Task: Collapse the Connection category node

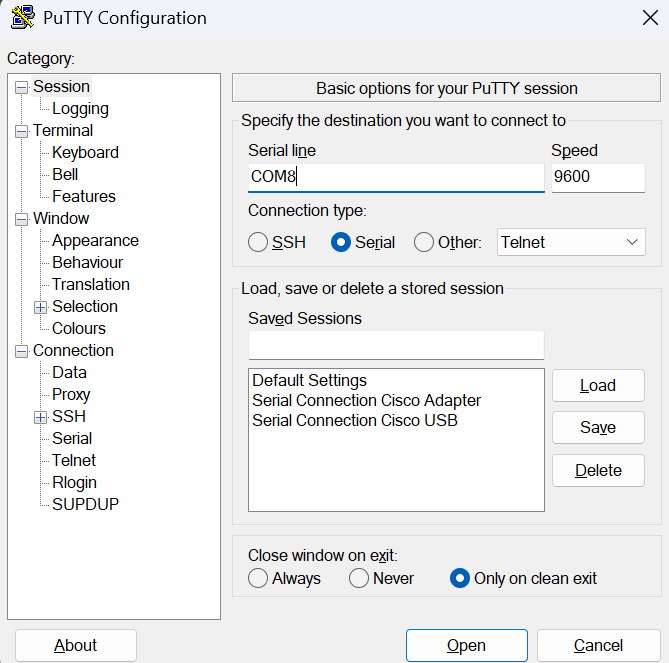Action: coord(21,352)
